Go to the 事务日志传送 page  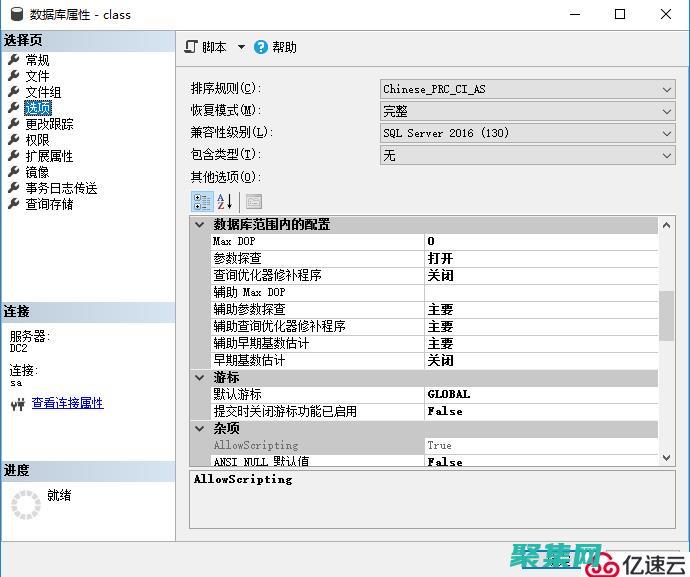[61, 188]
